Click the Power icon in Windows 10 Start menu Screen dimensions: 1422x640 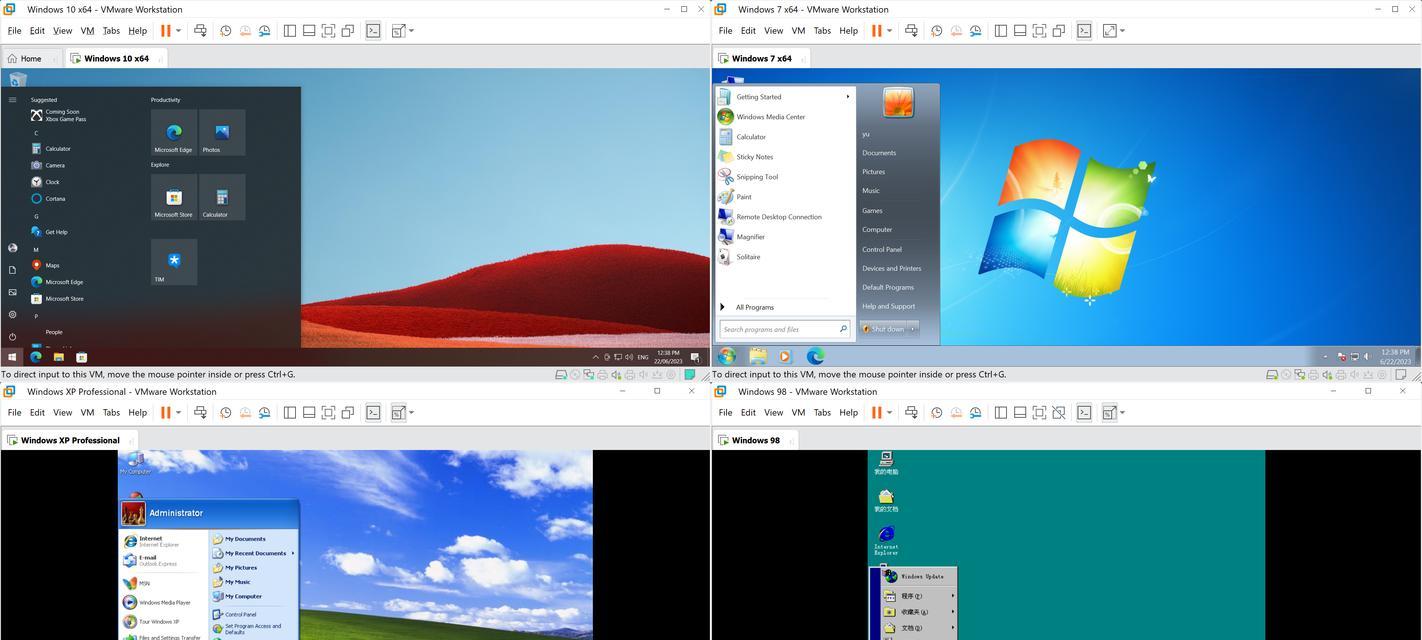click(x=12, y=337)
